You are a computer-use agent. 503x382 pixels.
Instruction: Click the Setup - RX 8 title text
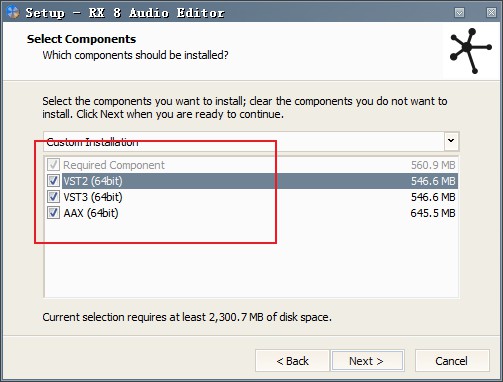[125, 13]
